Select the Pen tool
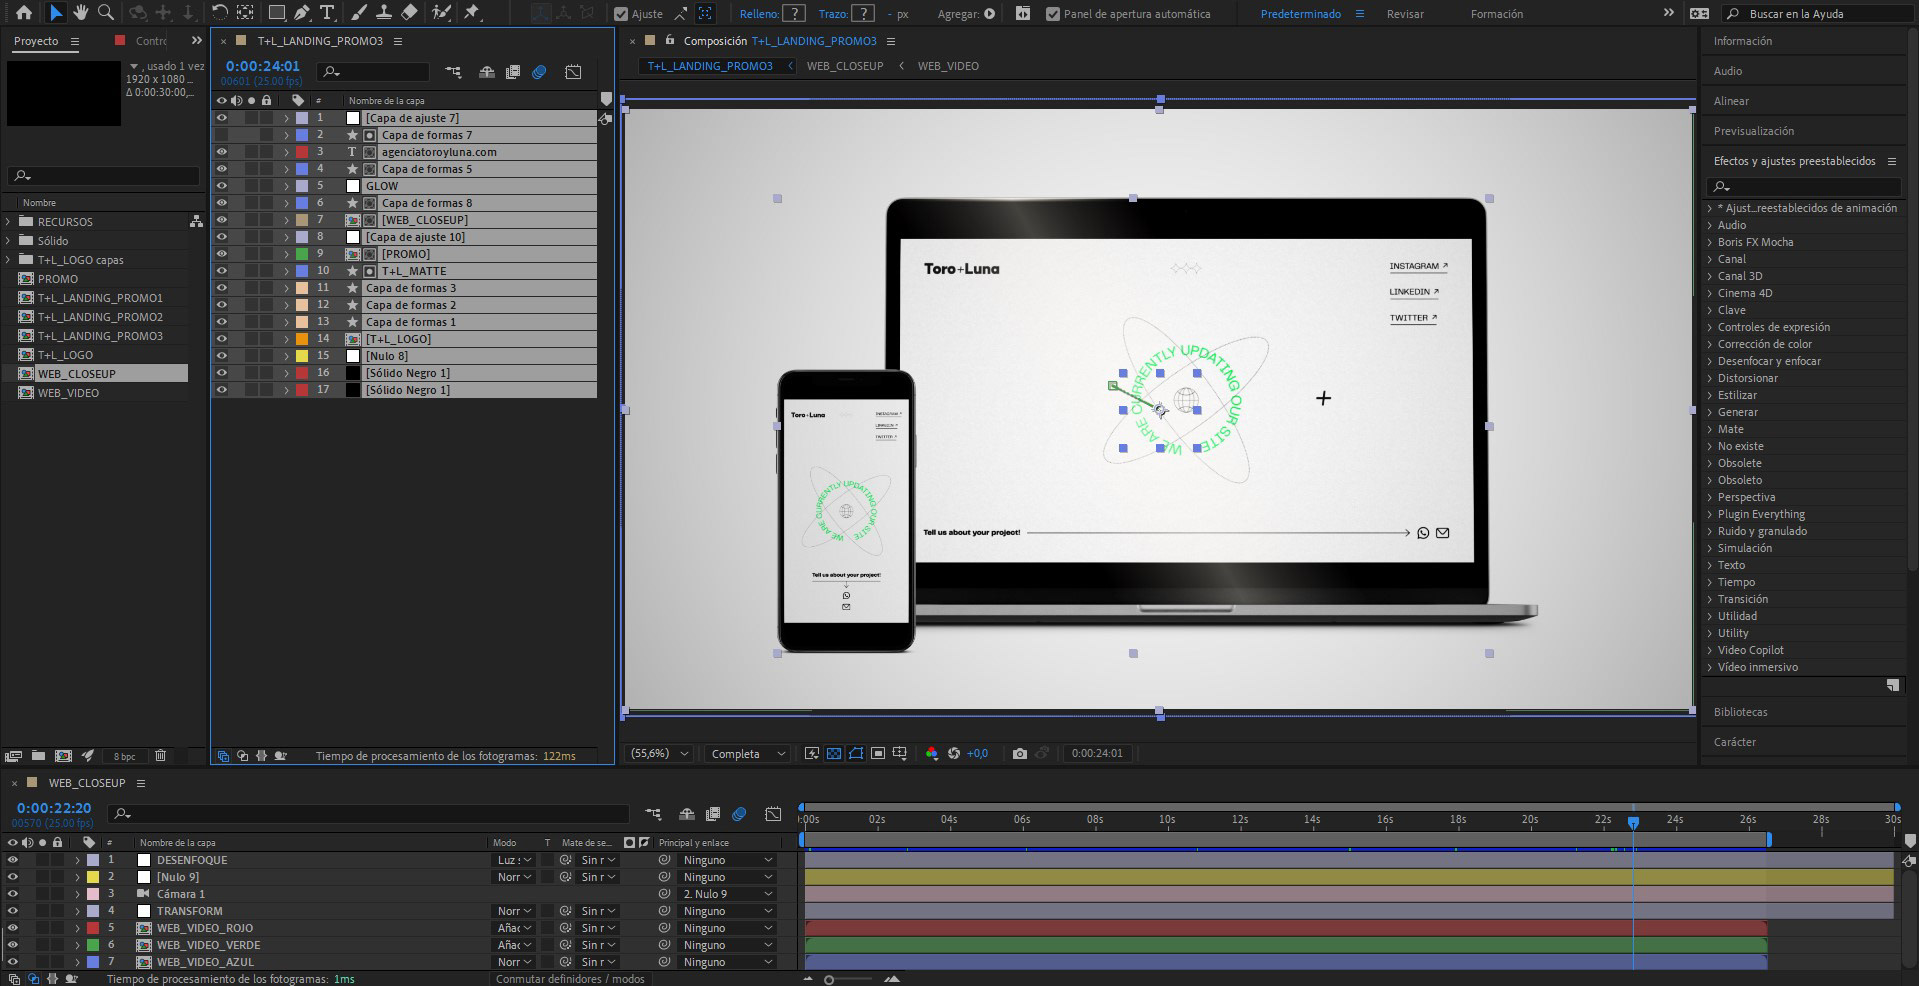The height and width of the screenshot is (986, 1919). point(302,13)
